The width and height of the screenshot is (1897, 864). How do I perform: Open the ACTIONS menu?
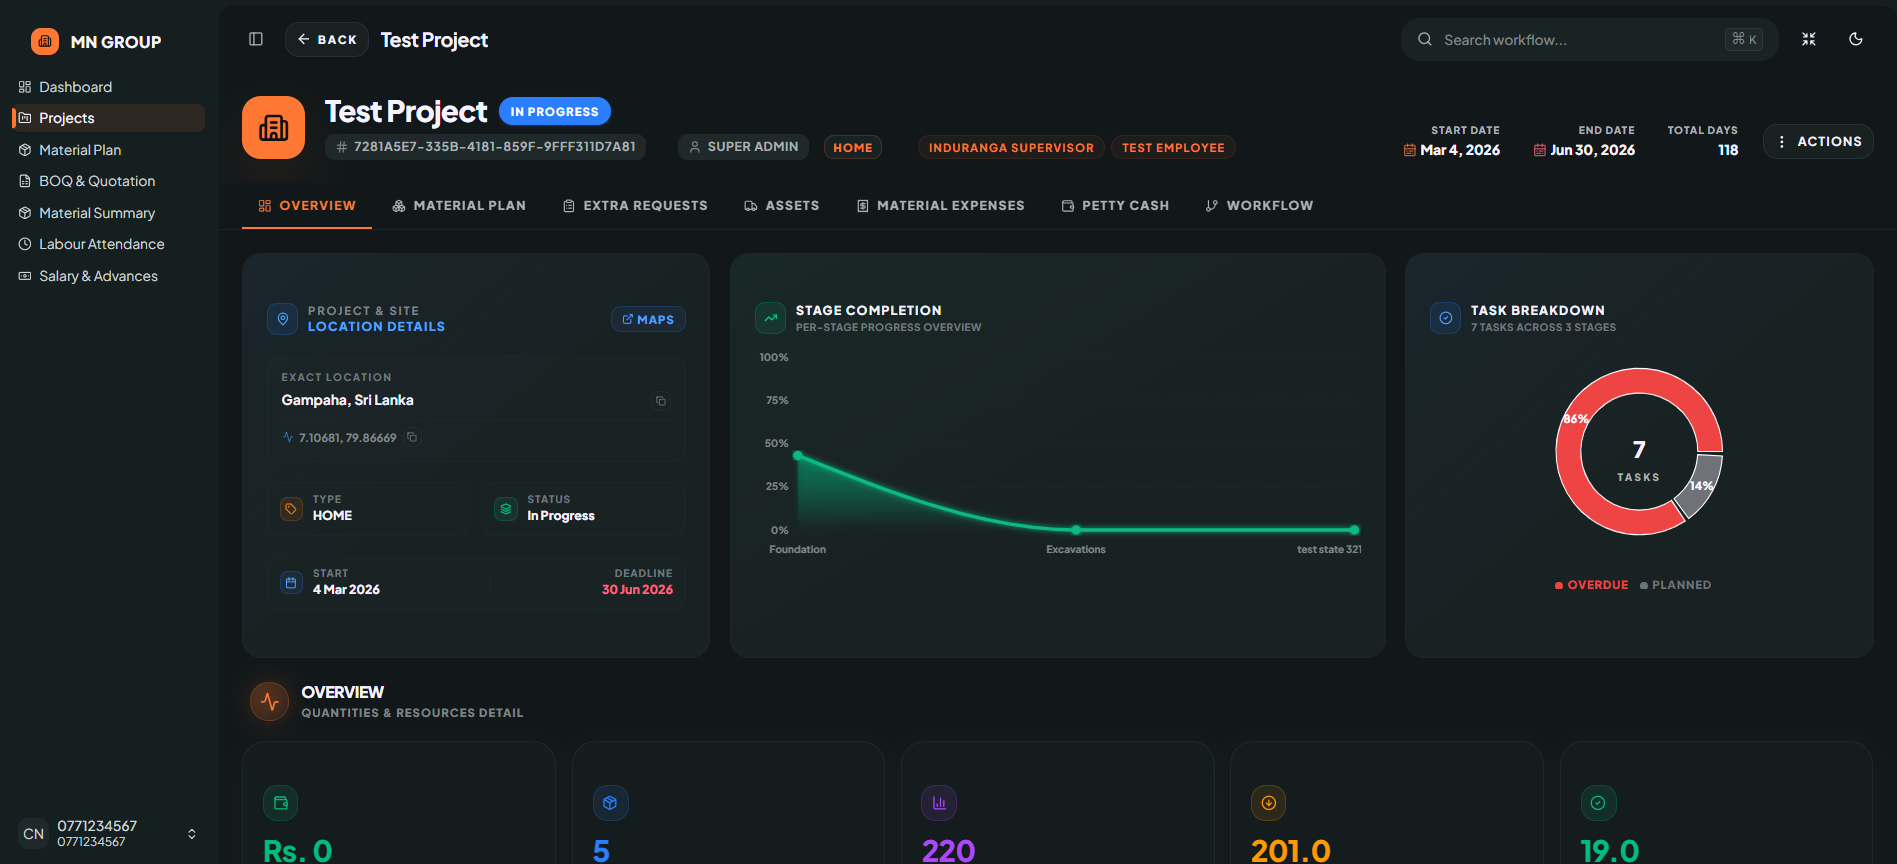[1818, 141]
